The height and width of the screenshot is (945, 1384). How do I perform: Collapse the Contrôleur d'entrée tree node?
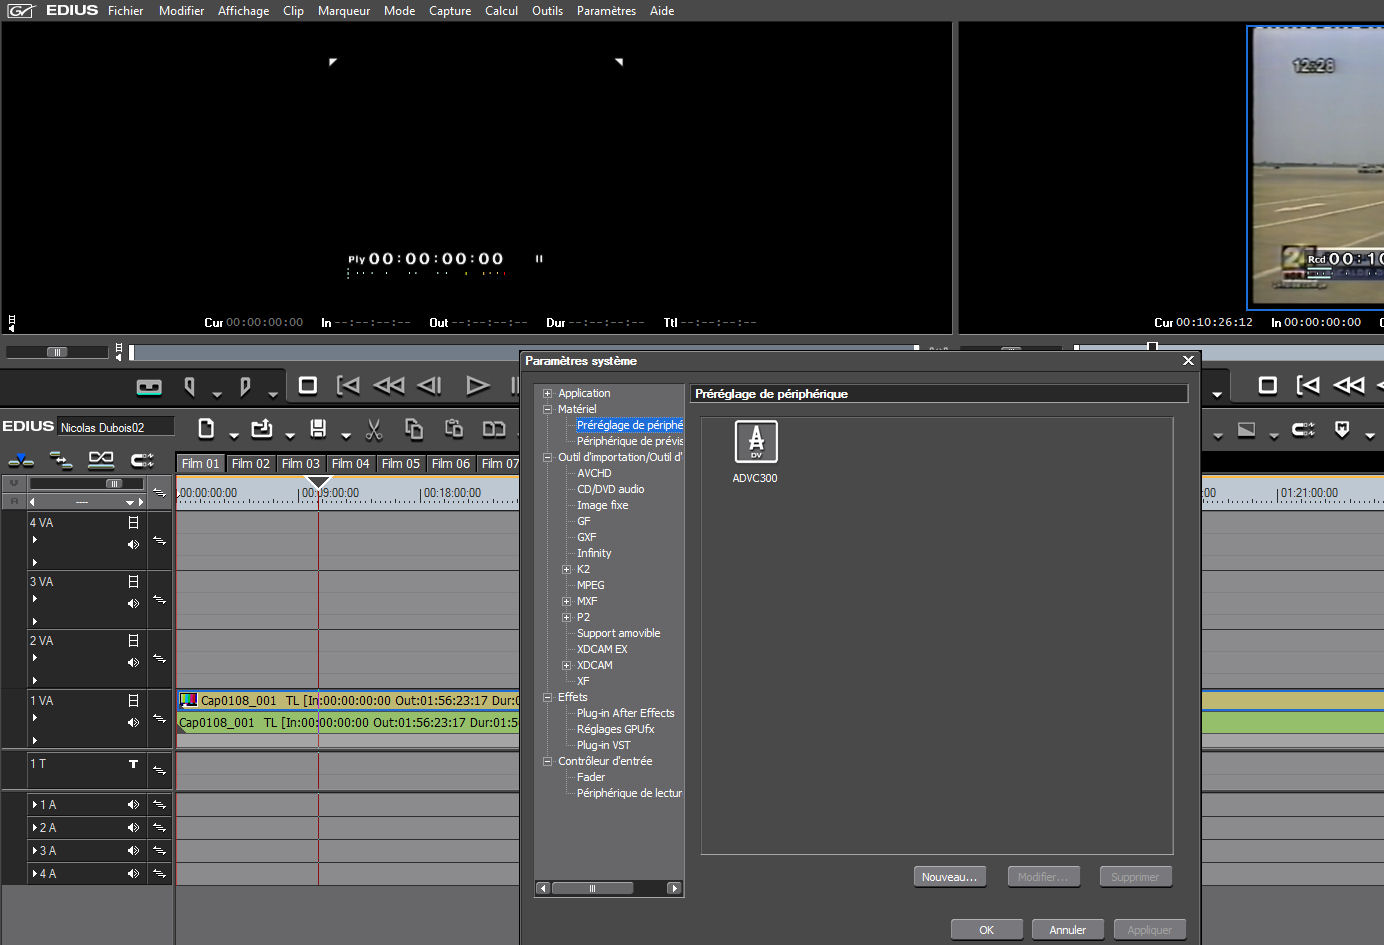[548, 761]
